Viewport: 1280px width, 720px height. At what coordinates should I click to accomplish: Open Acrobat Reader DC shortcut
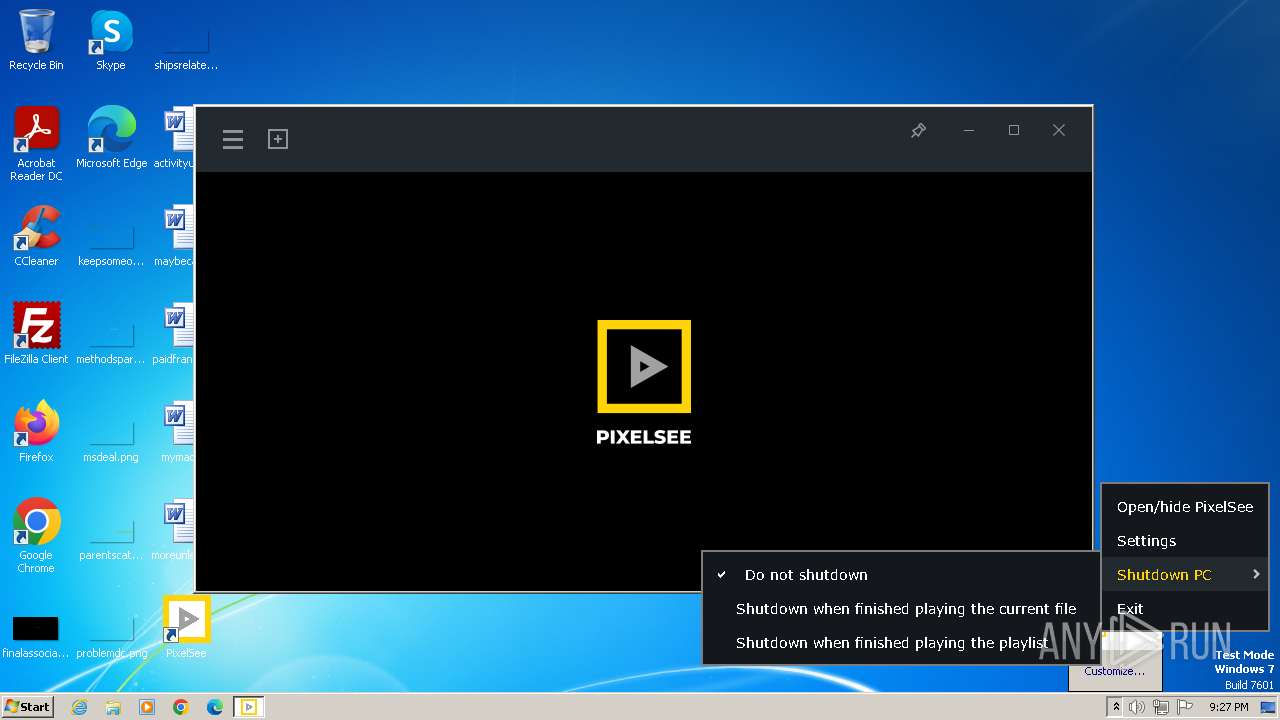[36, 144]
